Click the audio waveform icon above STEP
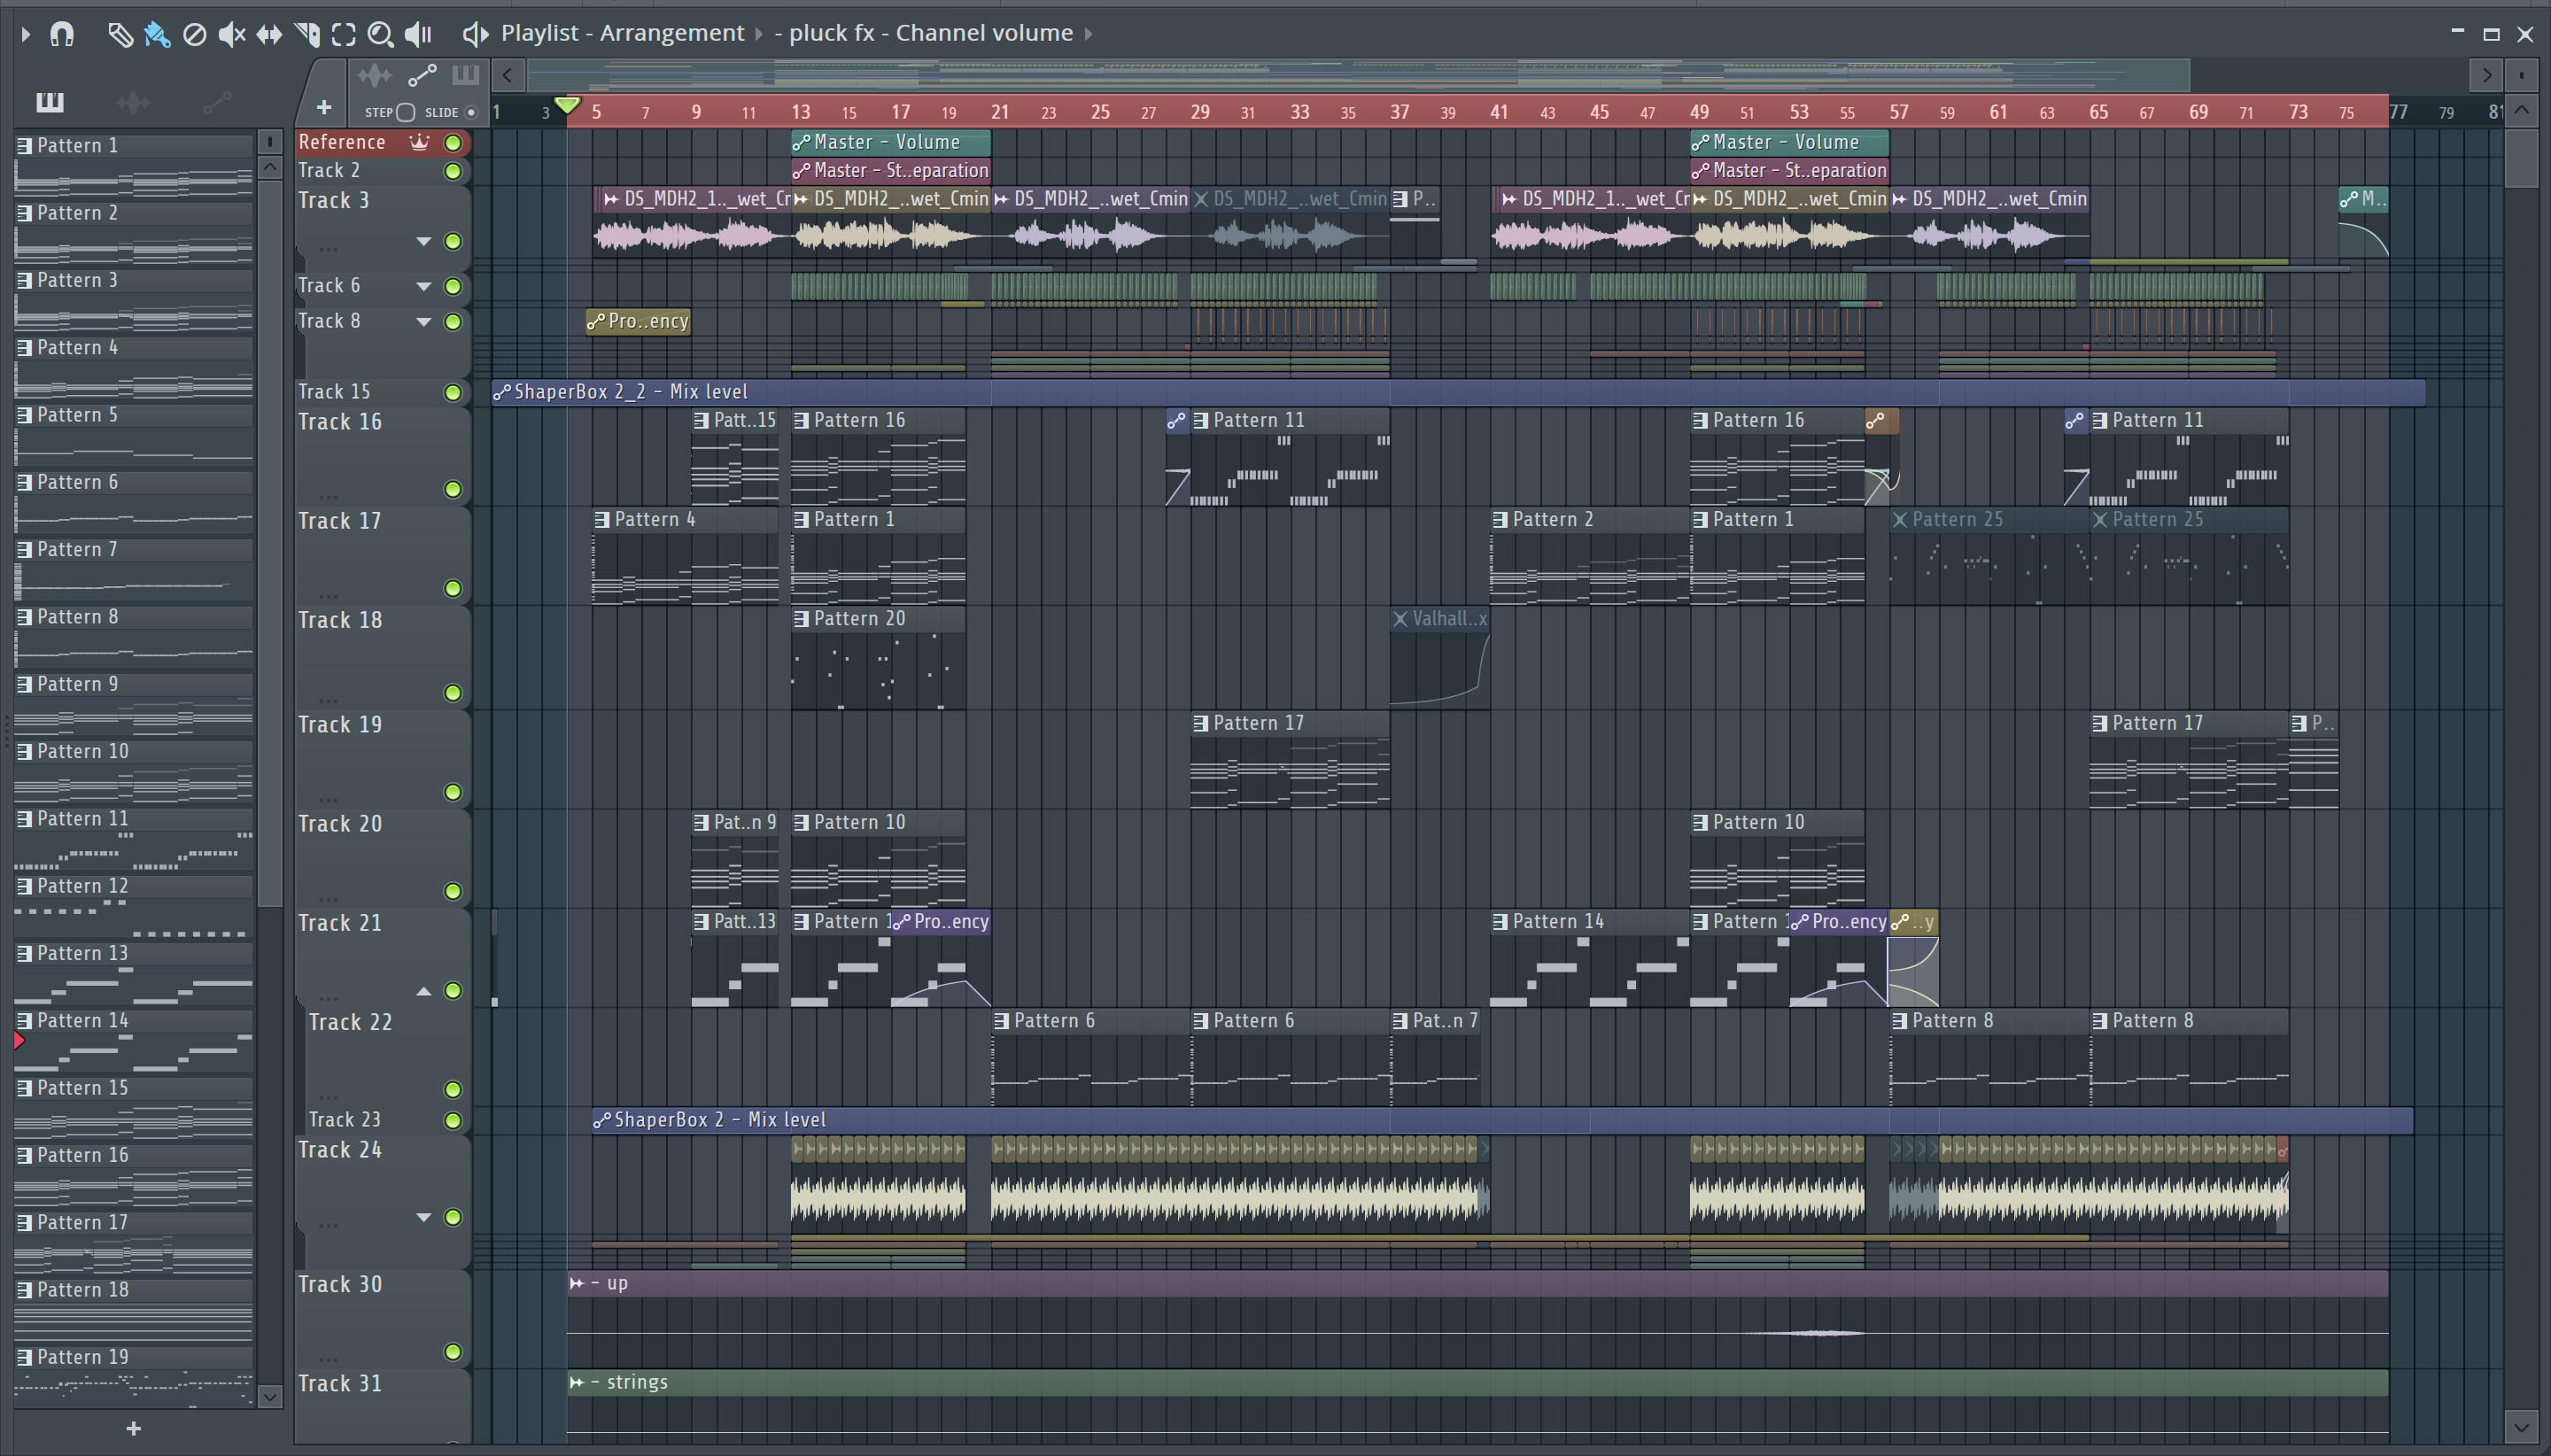Image resolution: width=2551 pixels, height=1456 pixels. coord(374,75)
